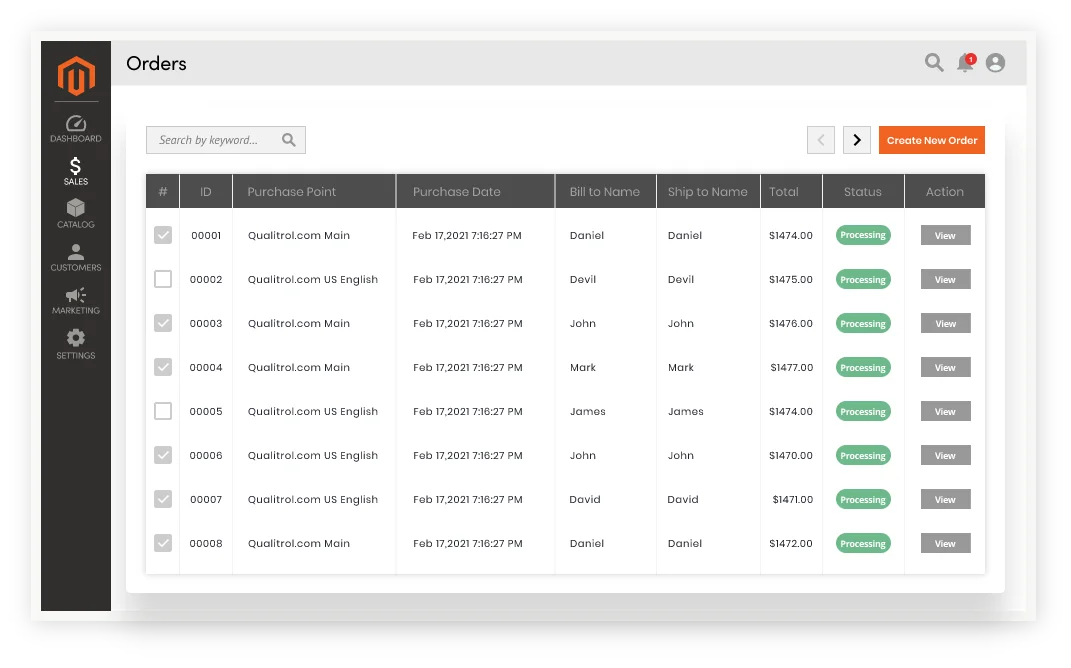1071x668 pixels.
Task: Click Qualitrol.com Main for order 00008
Action: 298,544
